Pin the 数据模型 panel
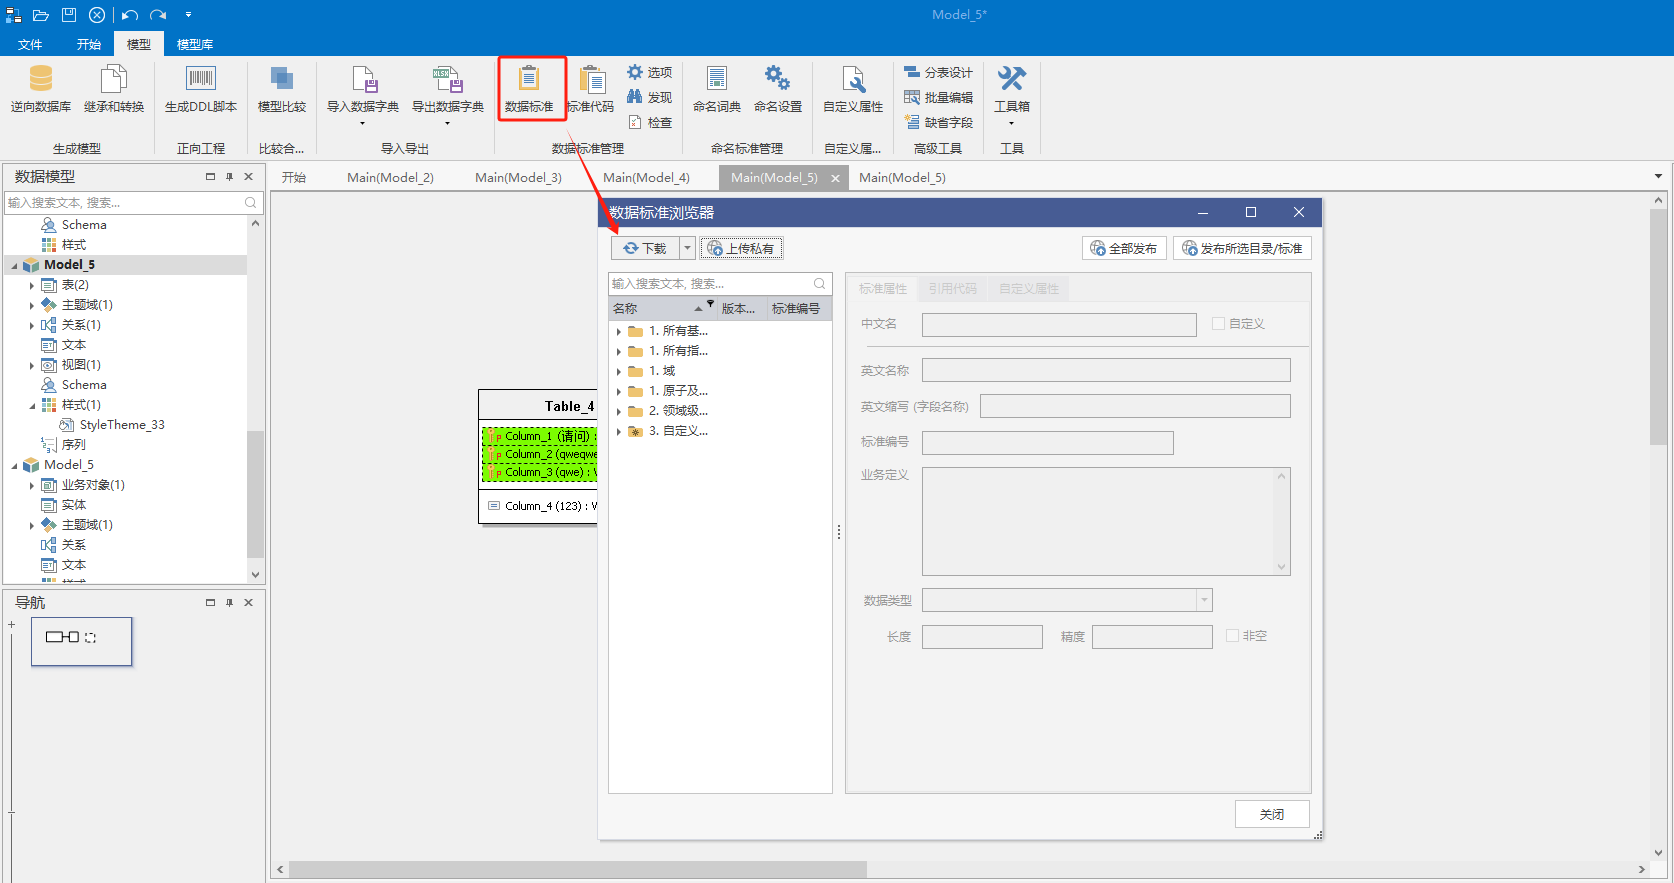1674x883 pixels. pyautogui.click(x=229, y=176)
